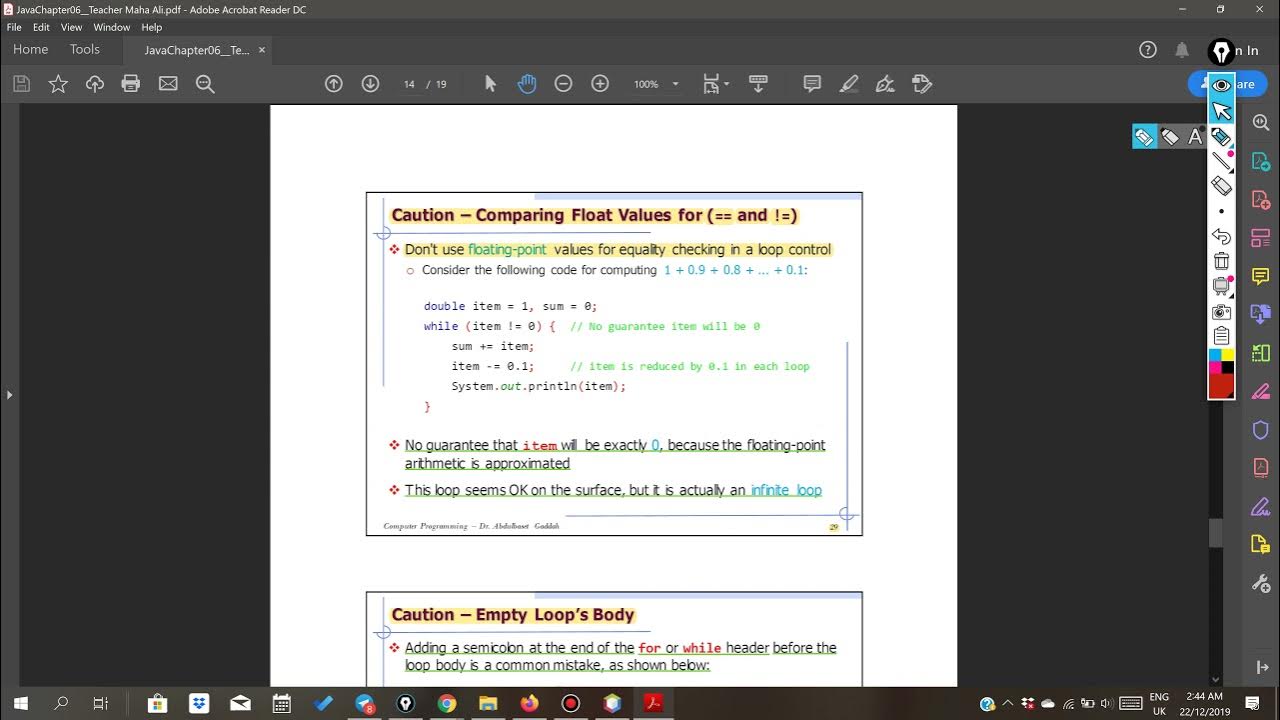Expand the left navigation pane
Screen dimensions: 1280x720
[x=9, y=395]
